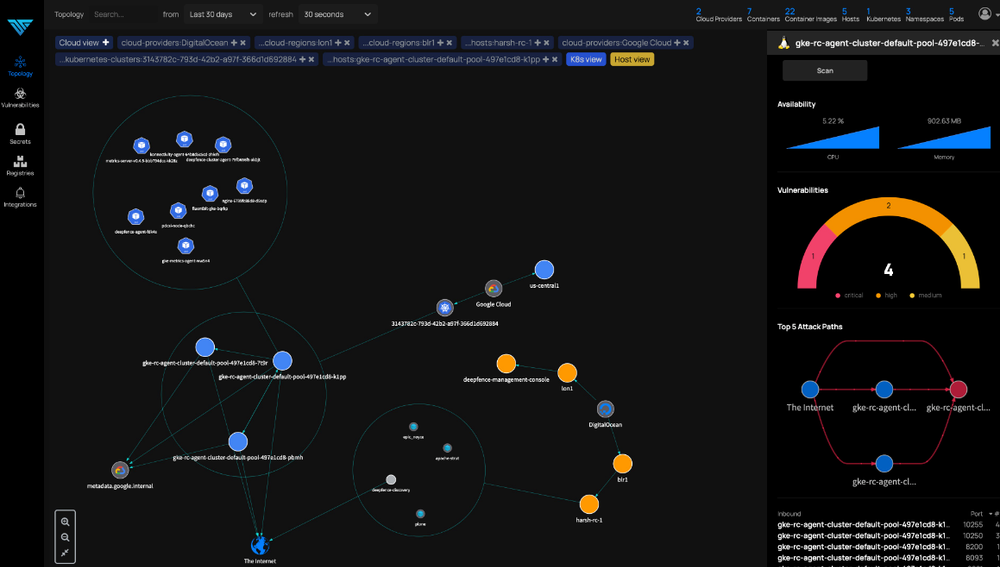Viewport: 1000px width, 567px height.
Task: Remove the kubernetes-clusters filter chip
Action: (311, 59)
